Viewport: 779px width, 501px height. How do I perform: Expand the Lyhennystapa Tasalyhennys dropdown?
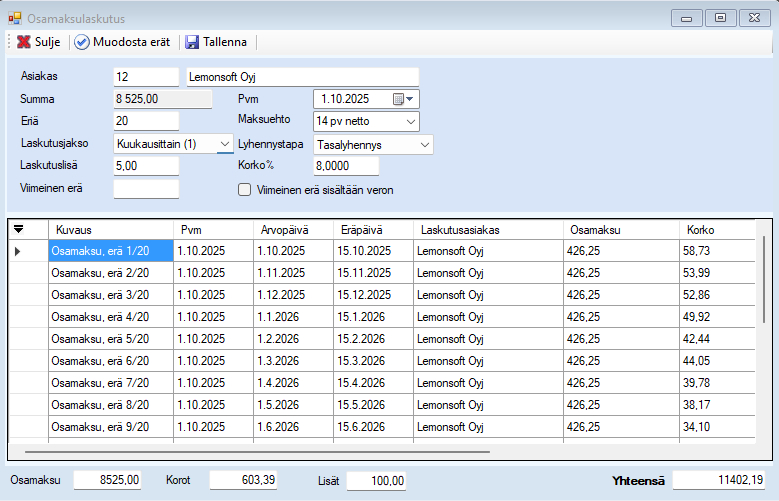(425, 145)
